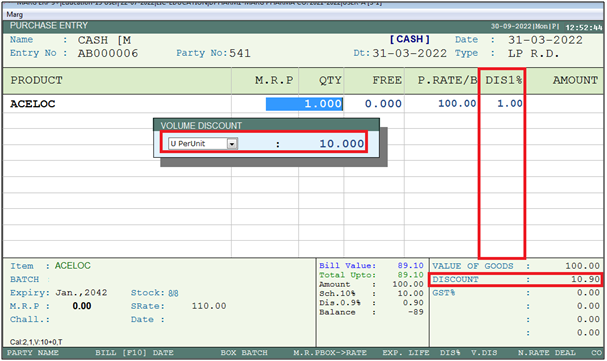Screen dimensions: 607x361
Task: Click the Bill Value 89.10
Action: click(x=410, y=266)
